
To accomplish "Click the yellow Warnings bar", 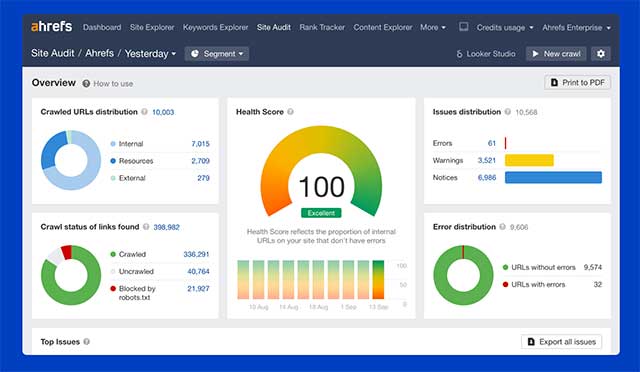I will (529, 160).
